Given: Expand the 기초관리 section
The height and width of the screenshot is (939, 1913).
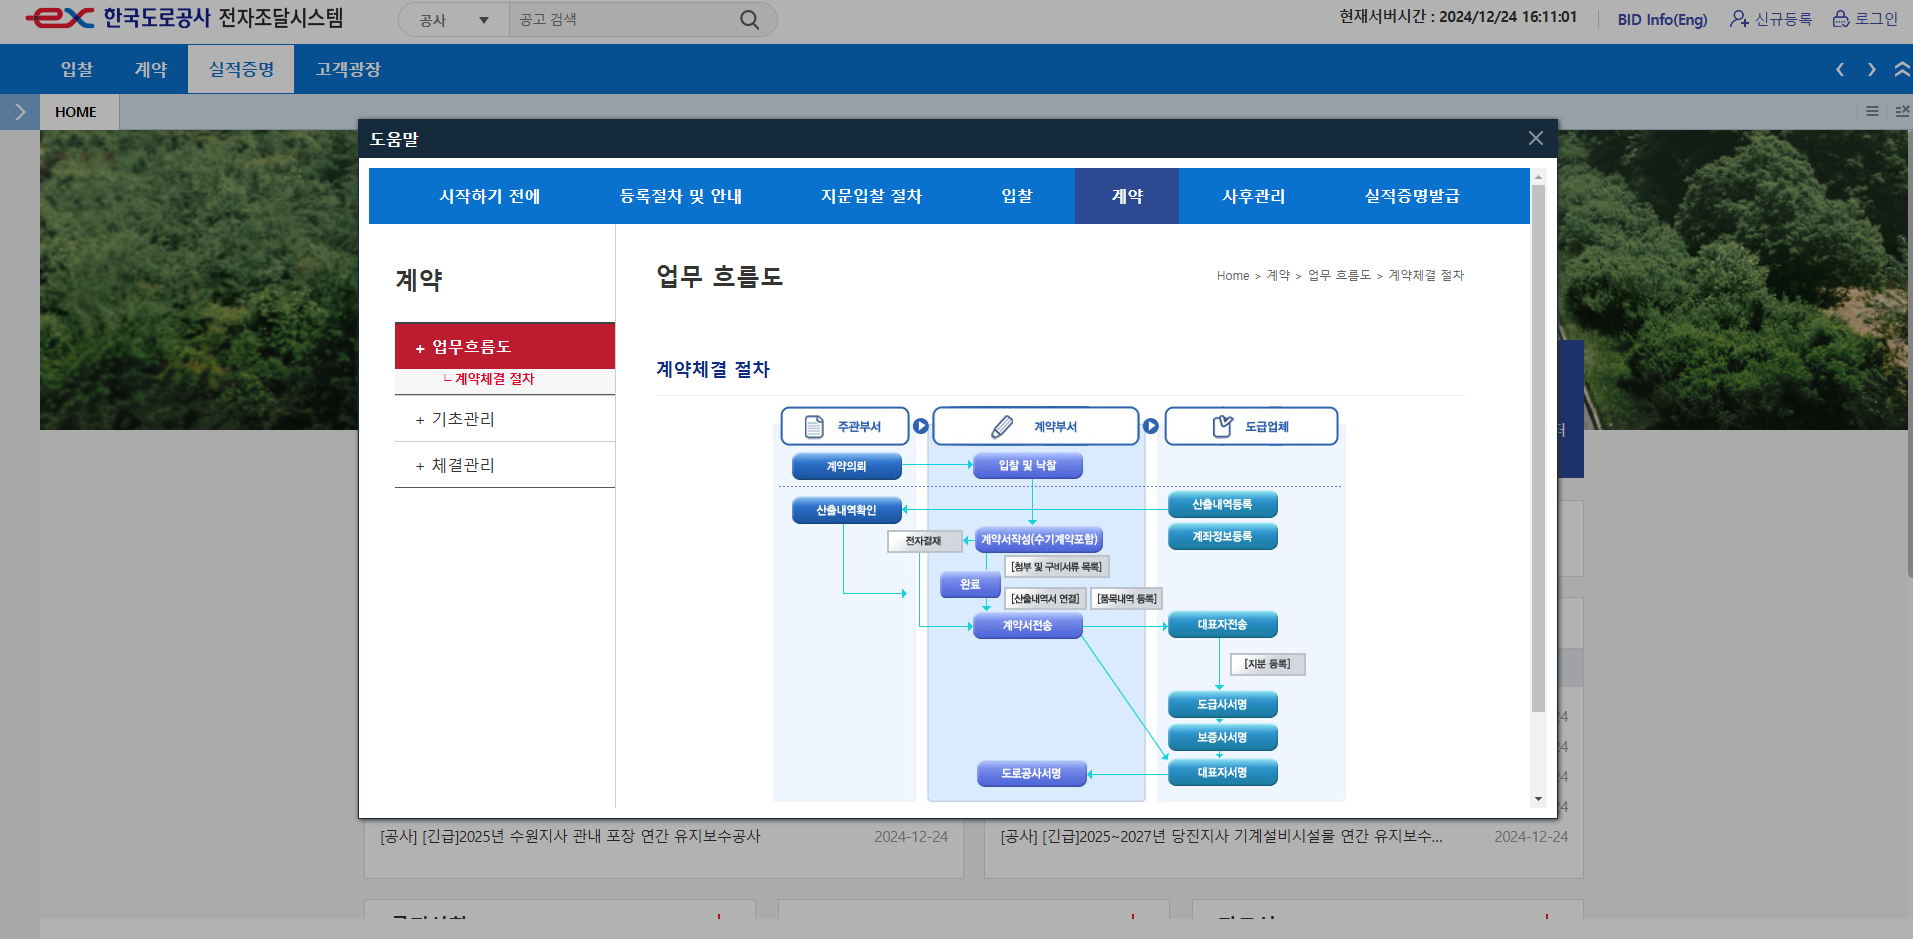Looking at the screenshot, I should tap(463, 419).
